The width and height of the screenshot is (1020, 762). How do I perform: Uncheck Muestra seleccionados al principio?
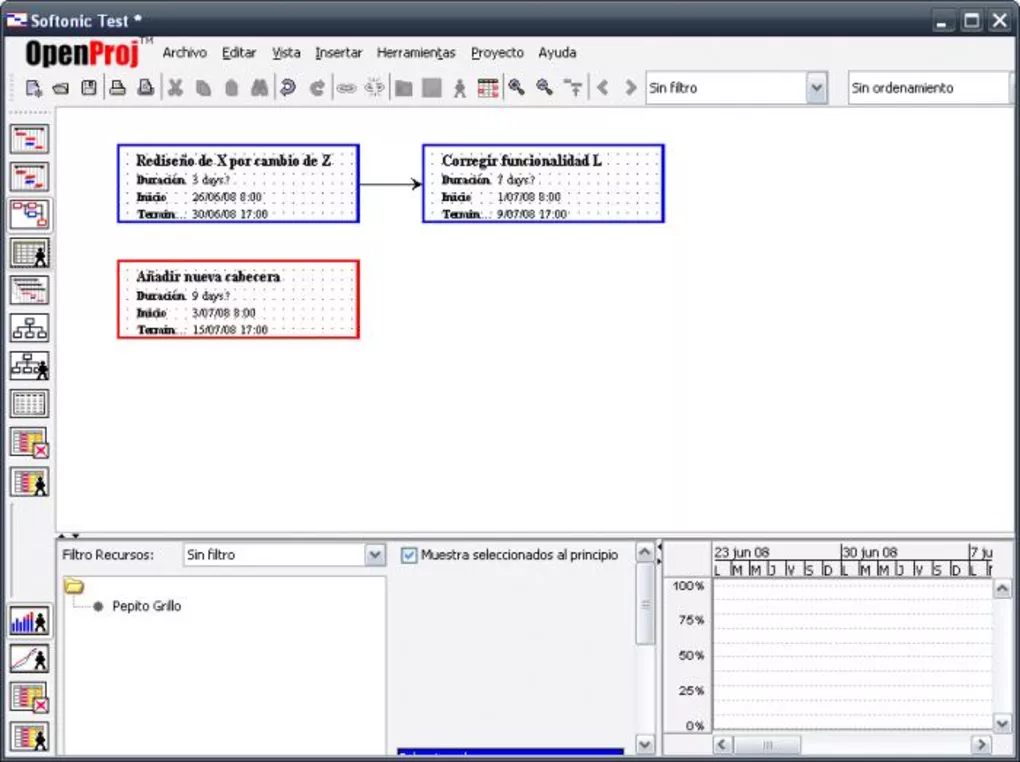coord(409,555)
